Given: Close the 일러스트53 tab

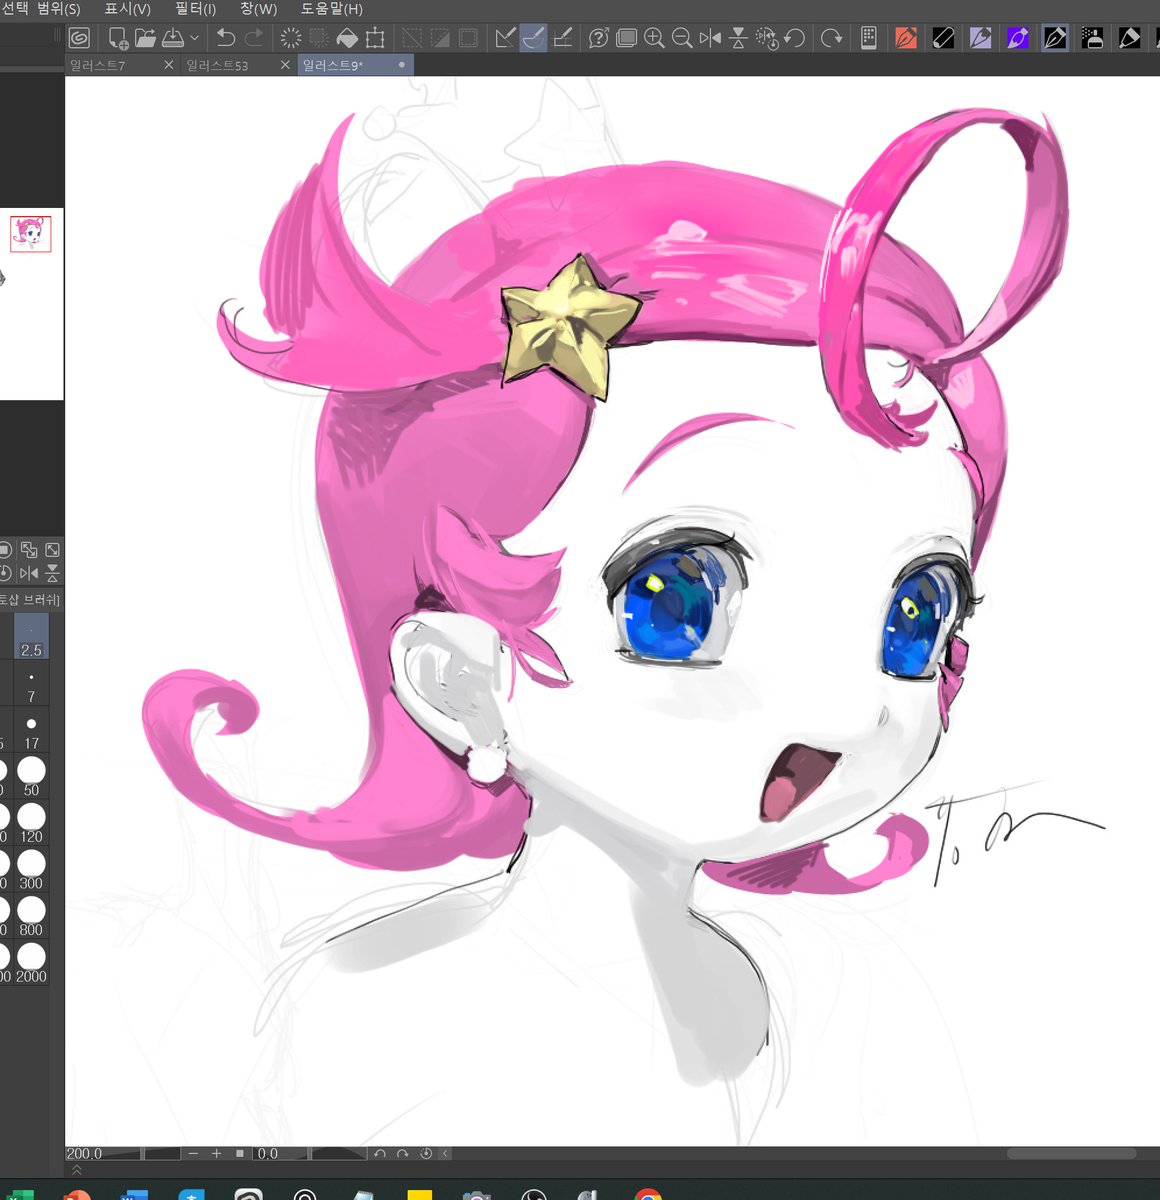Looking at the screenshot, I should coord(285,65).
